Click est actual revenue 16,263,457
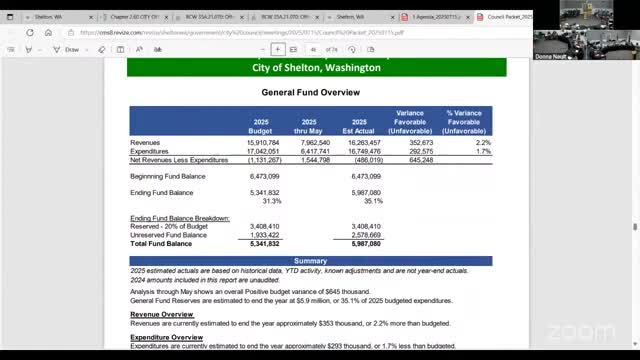This screenshot has height=360, width=640. [364, 143]
